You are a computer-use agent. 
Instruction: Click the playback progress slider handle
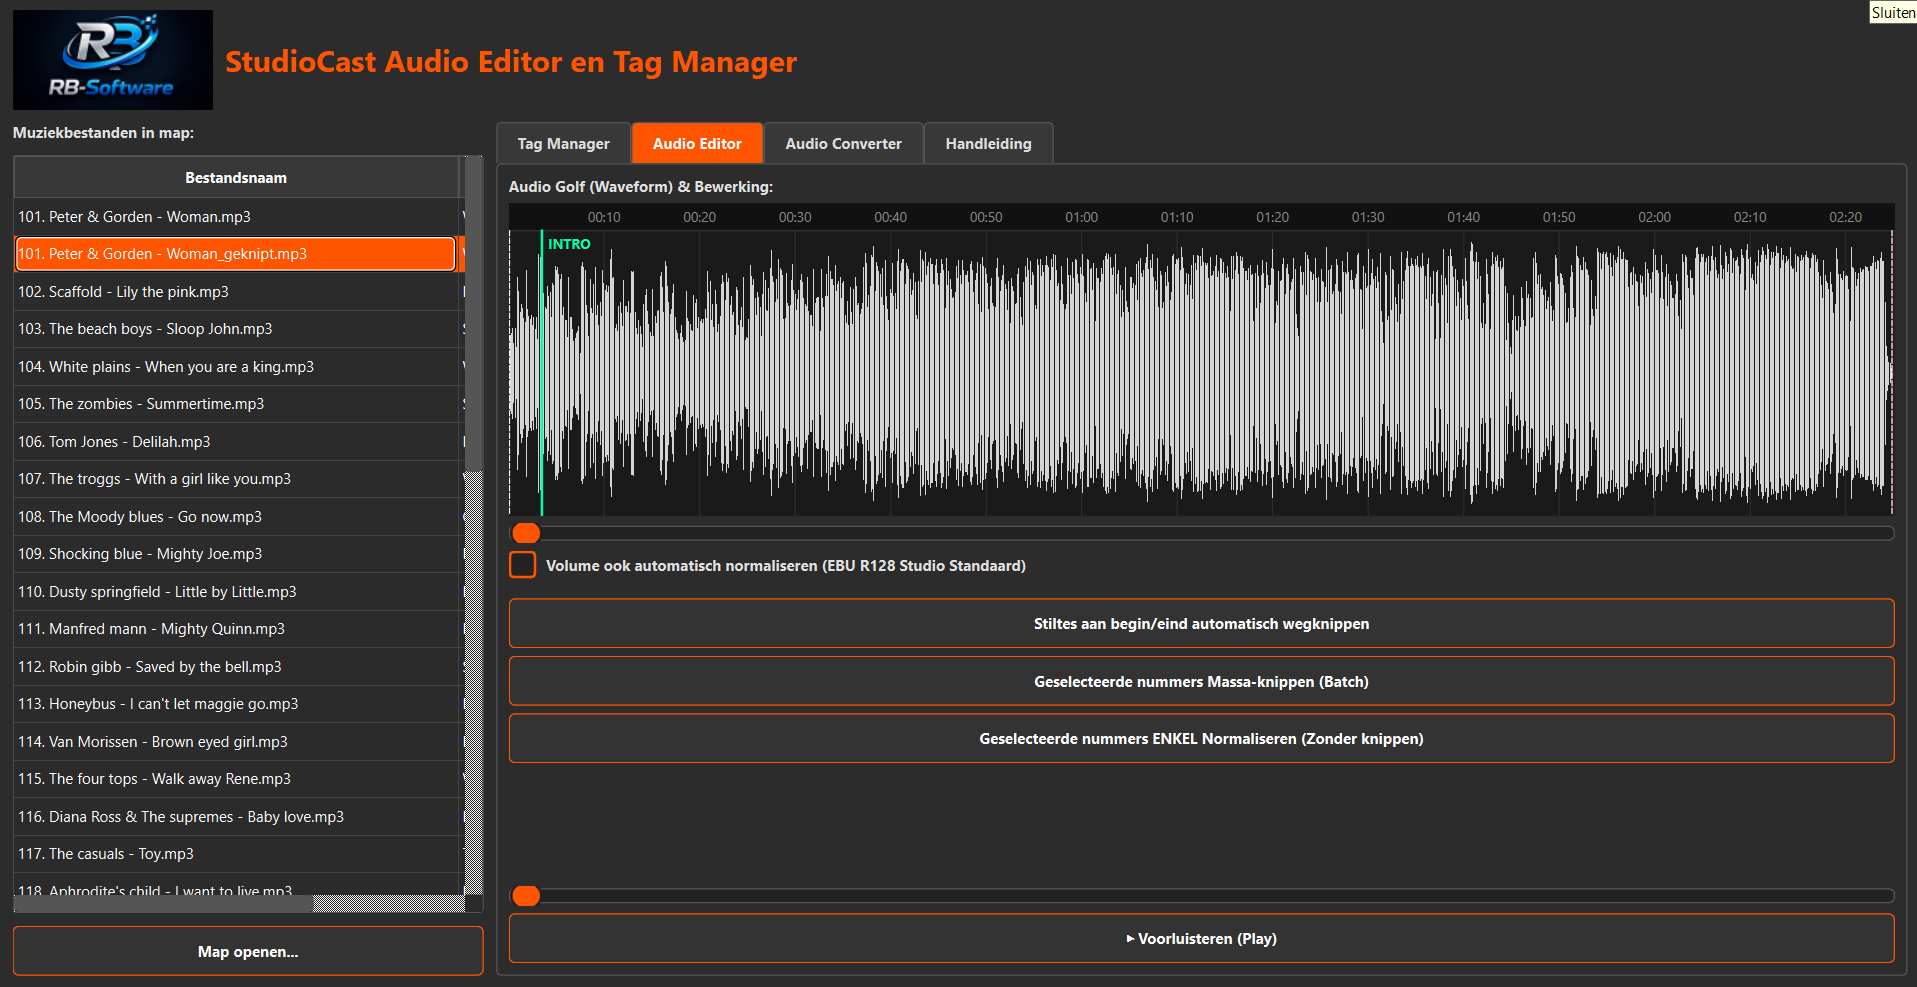[x=526, y=895]
